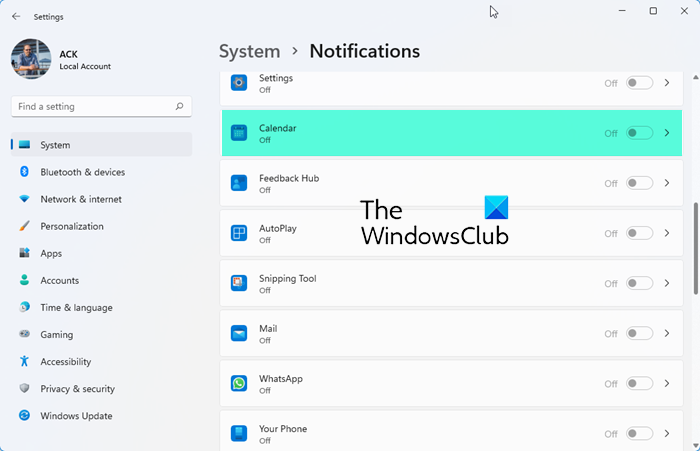Click the Local Account text

pos(85,67)
